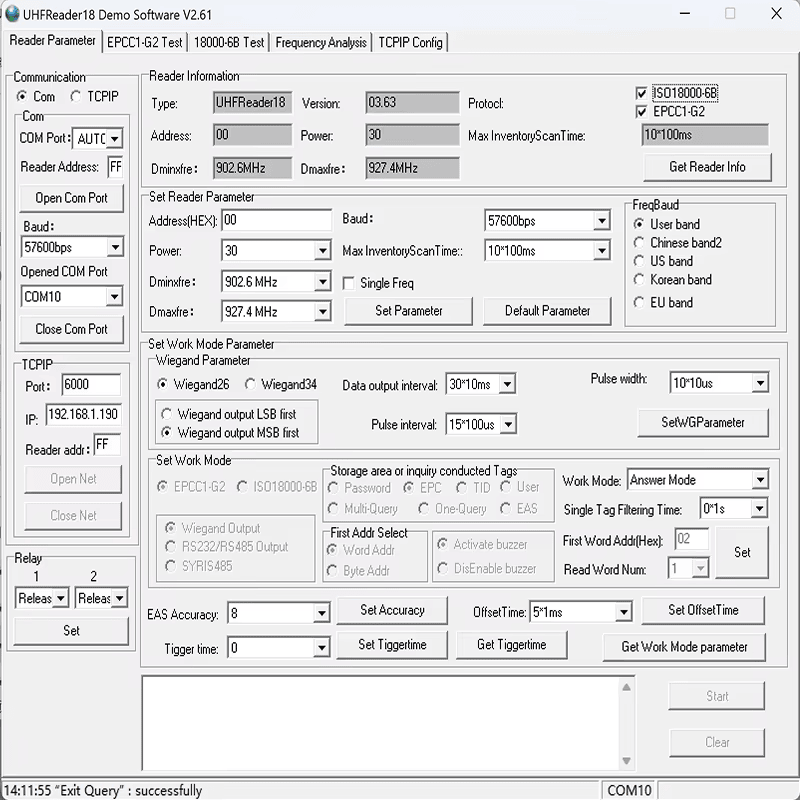Click the Address(HEX) input field

pos(277,220)
